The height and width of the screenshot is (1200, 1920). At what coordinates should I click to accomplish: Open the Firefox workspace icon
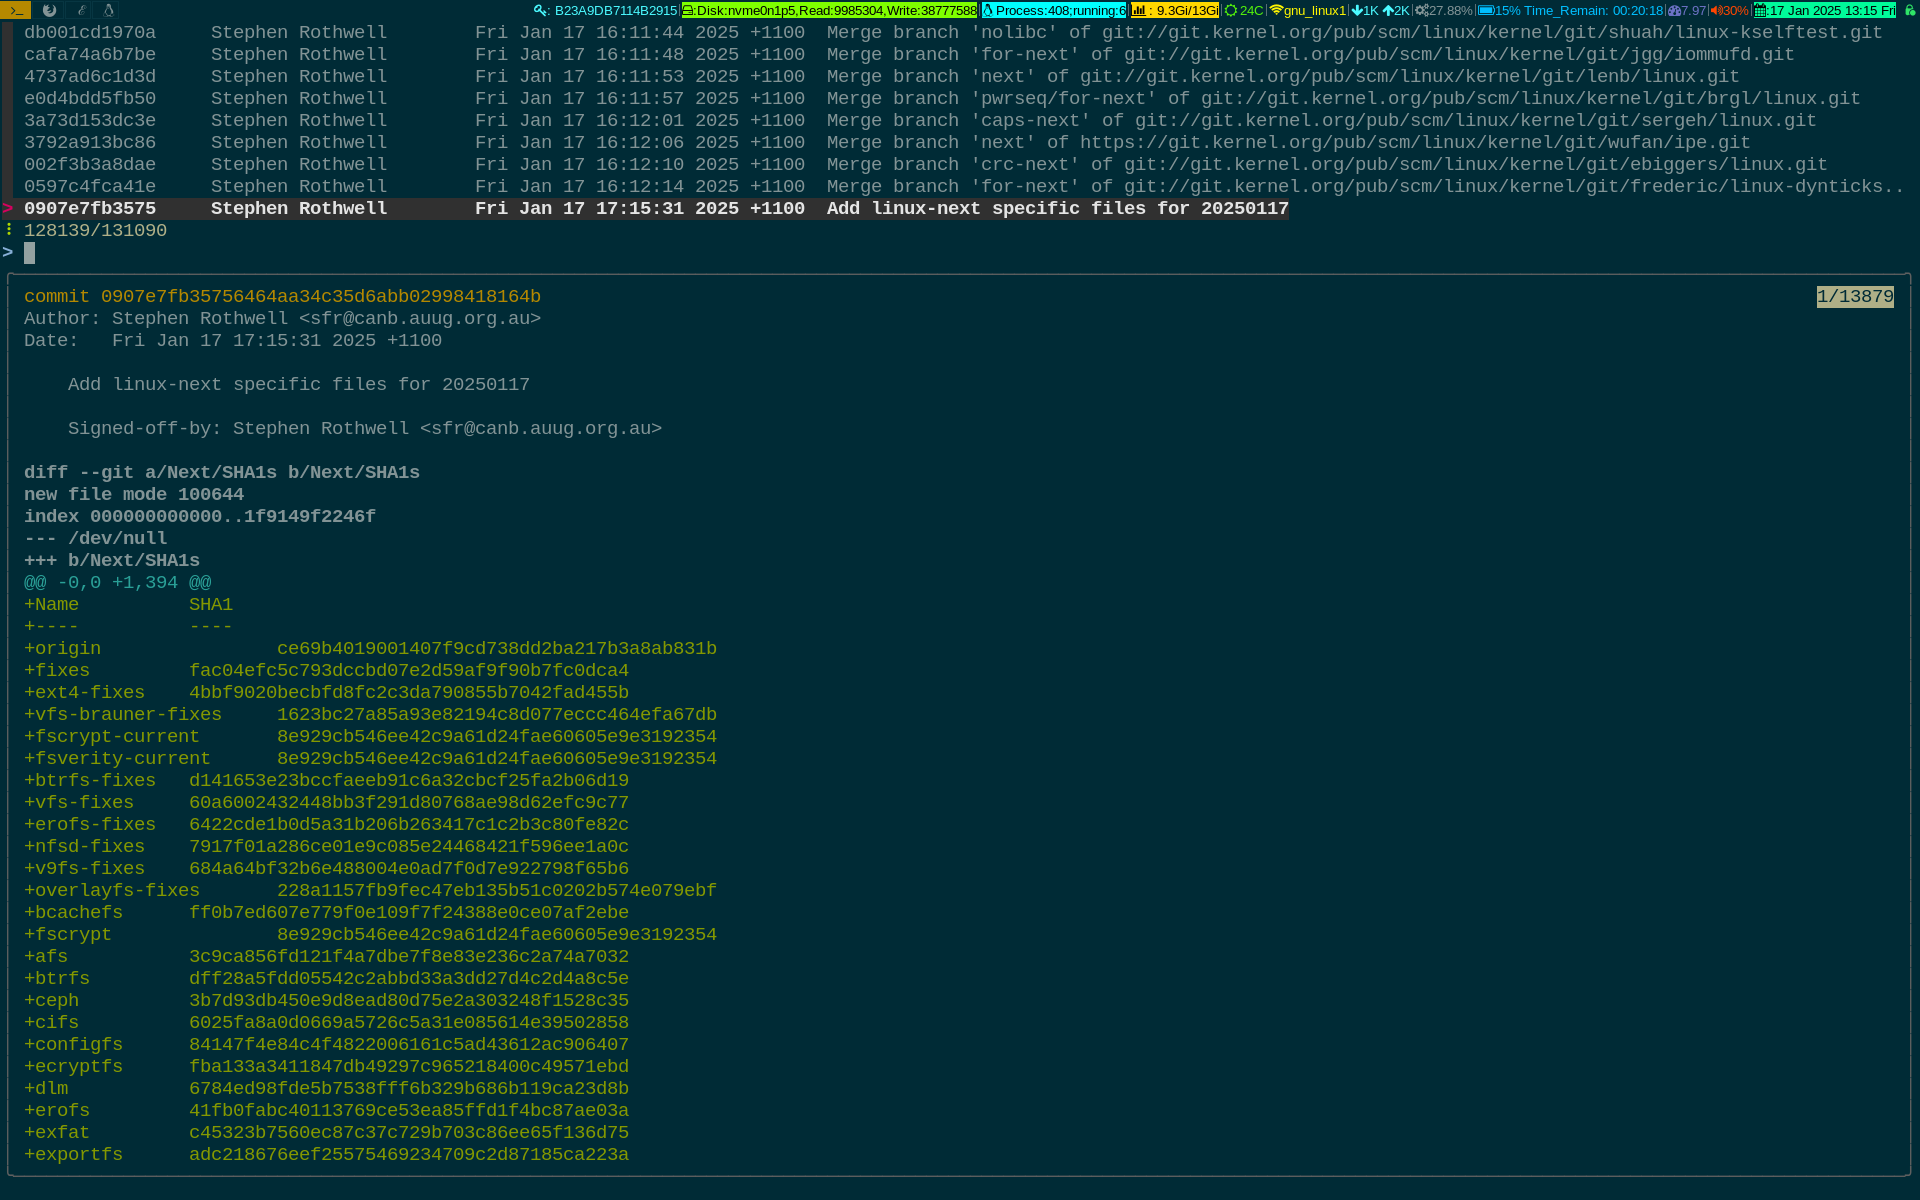49,10
